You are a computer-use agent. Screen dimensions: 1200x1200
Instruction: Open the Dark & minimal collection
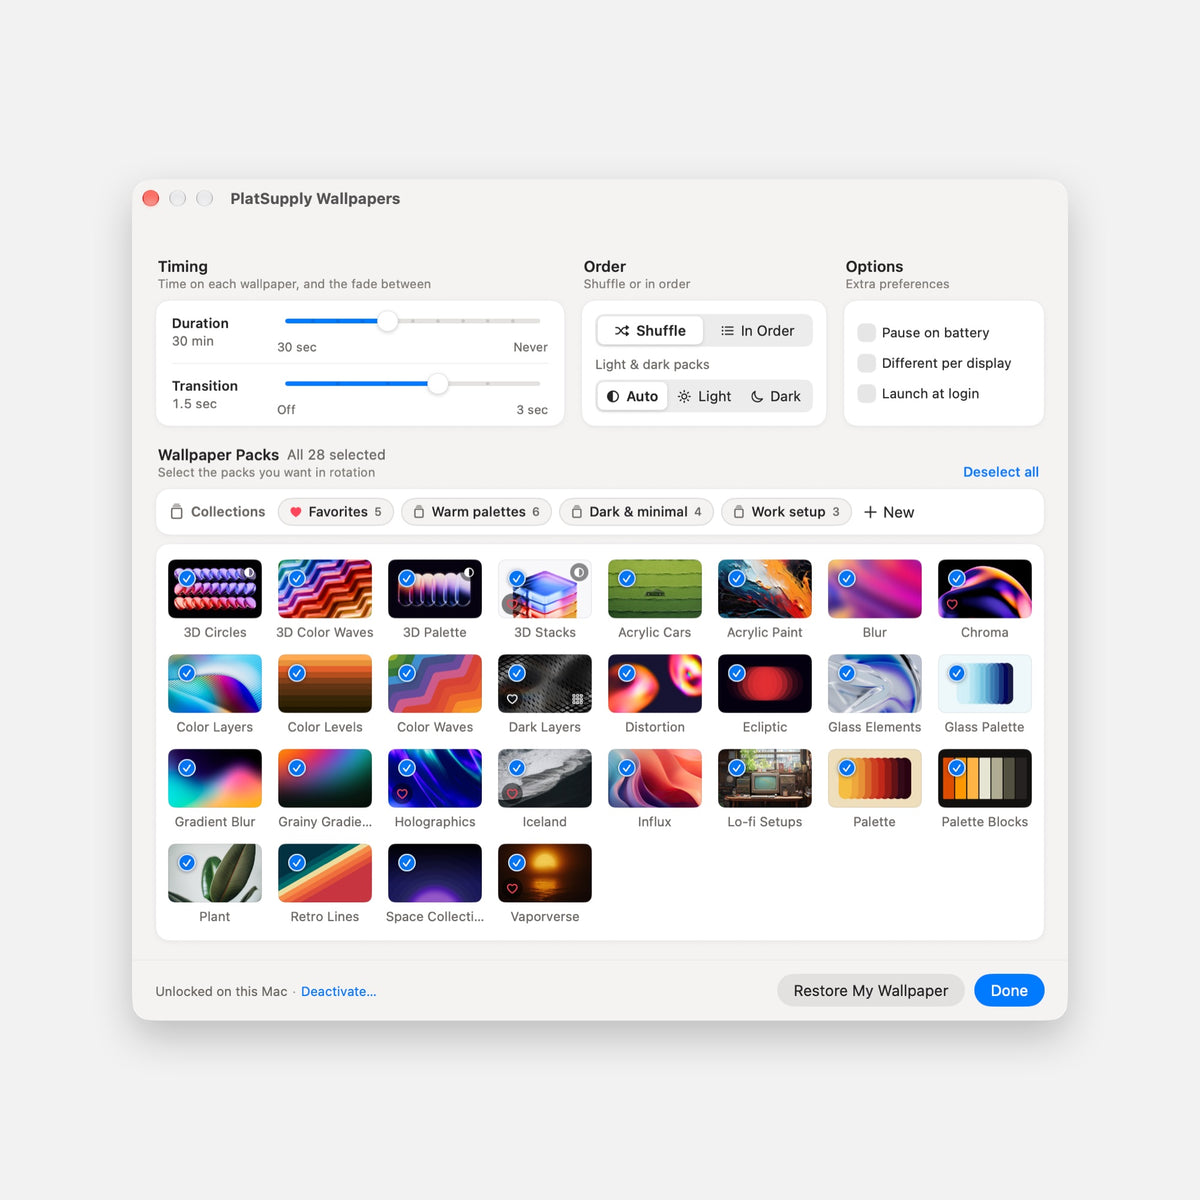click(636, 512)
